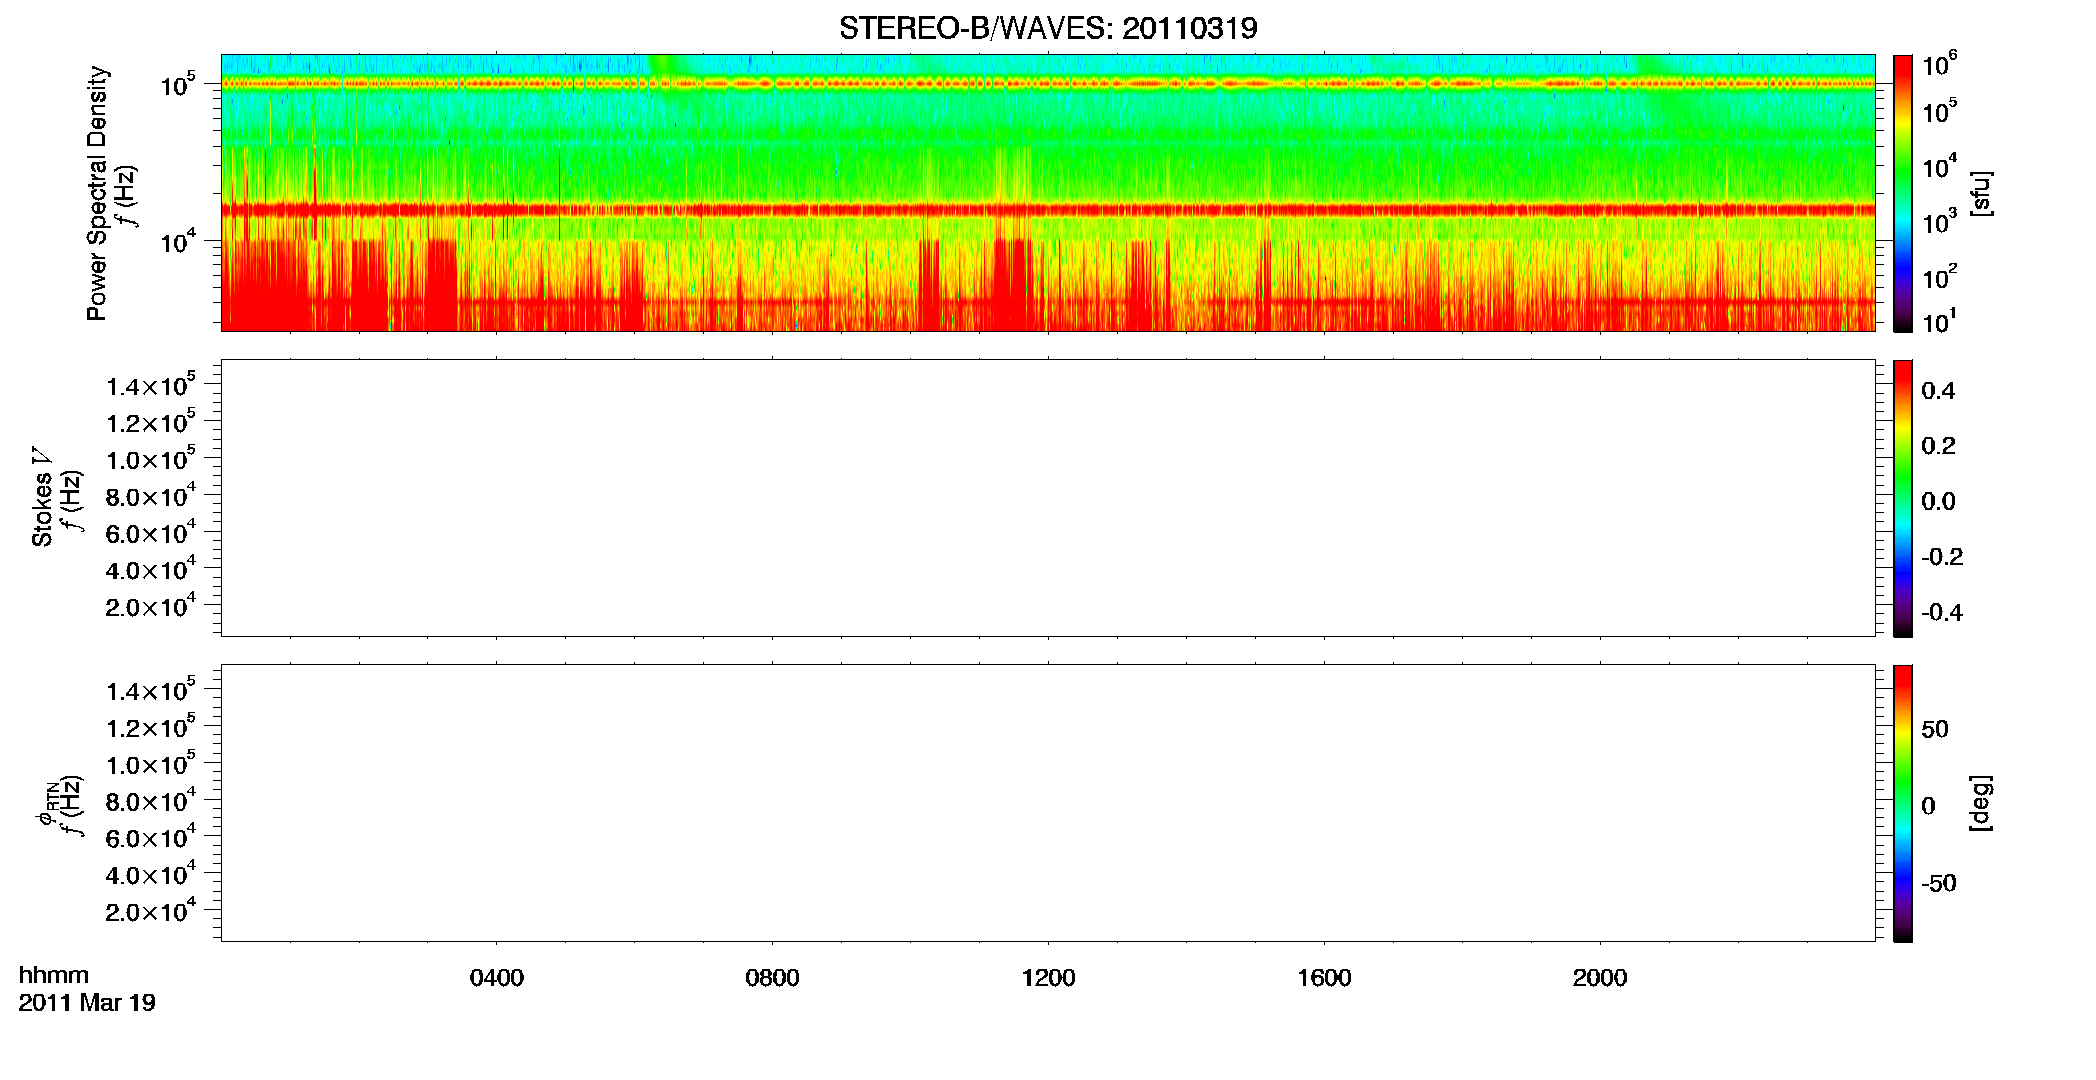The image size is (2096, 1080).
Task: Click the empty phi RTN plot panel
Action: point(1048,803)
